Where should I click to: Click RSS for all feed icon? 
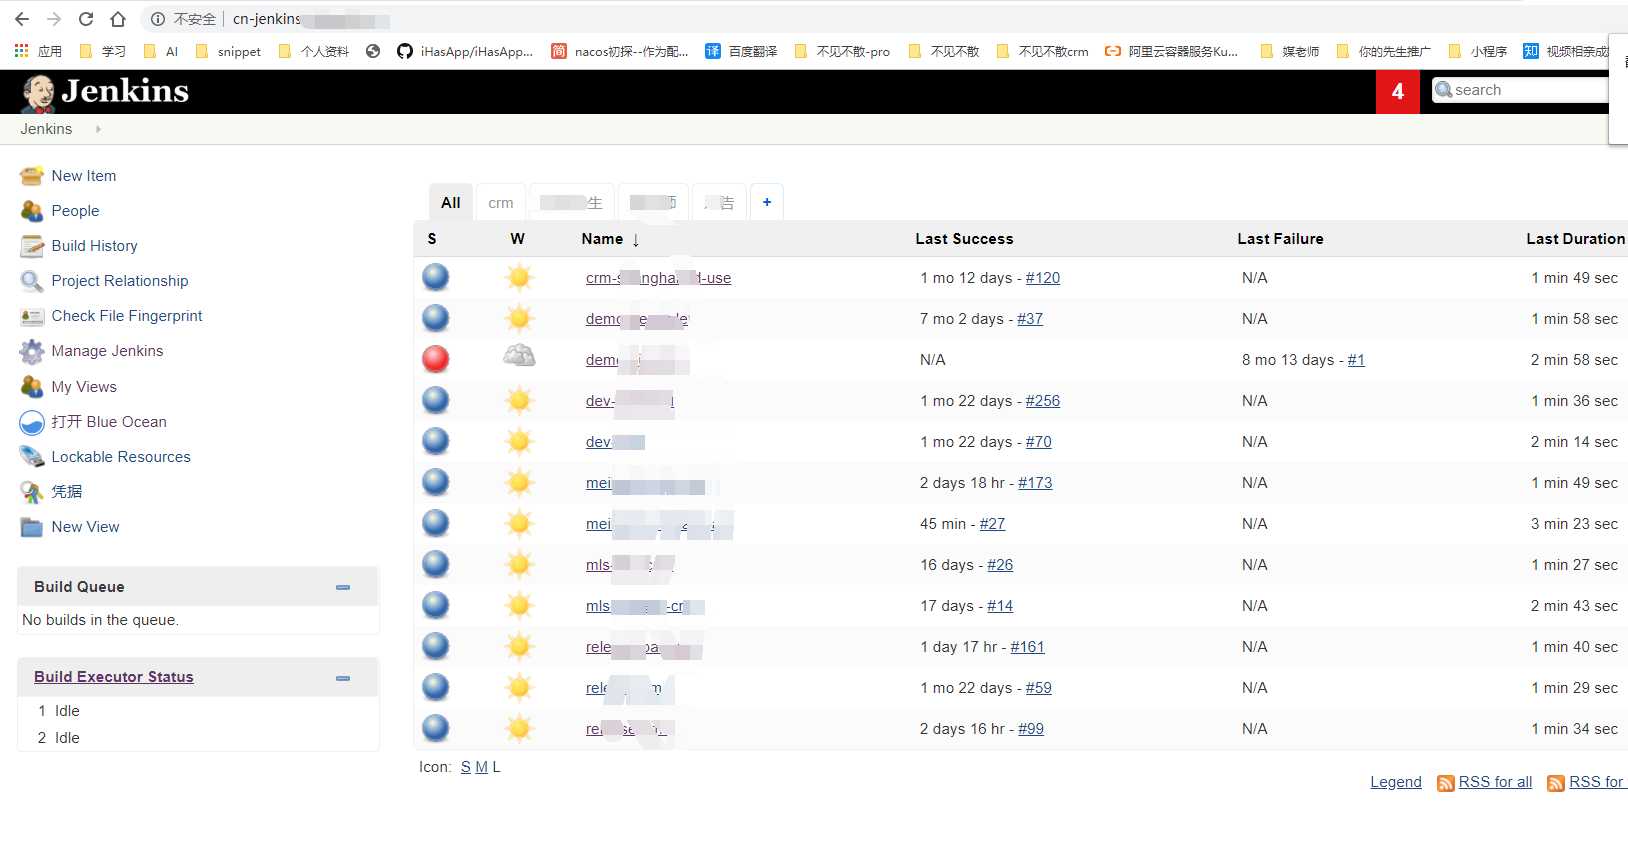(1445, 783)
